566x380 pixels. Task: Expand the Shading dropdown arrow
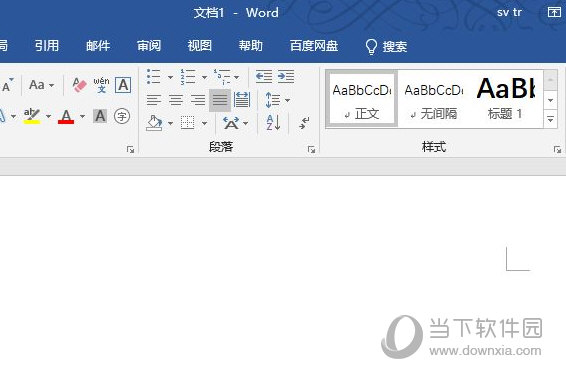pos(170,123)
